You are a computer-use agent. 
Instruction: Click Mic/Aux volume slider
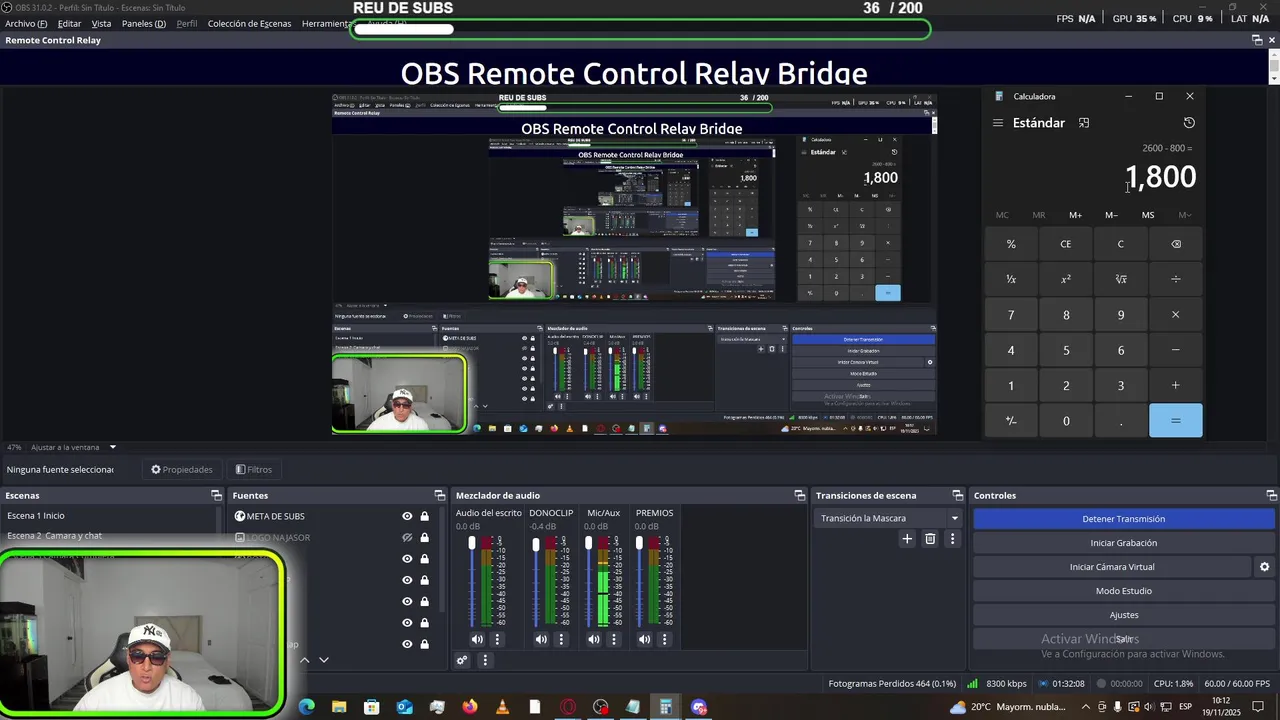tap(588, 581)
